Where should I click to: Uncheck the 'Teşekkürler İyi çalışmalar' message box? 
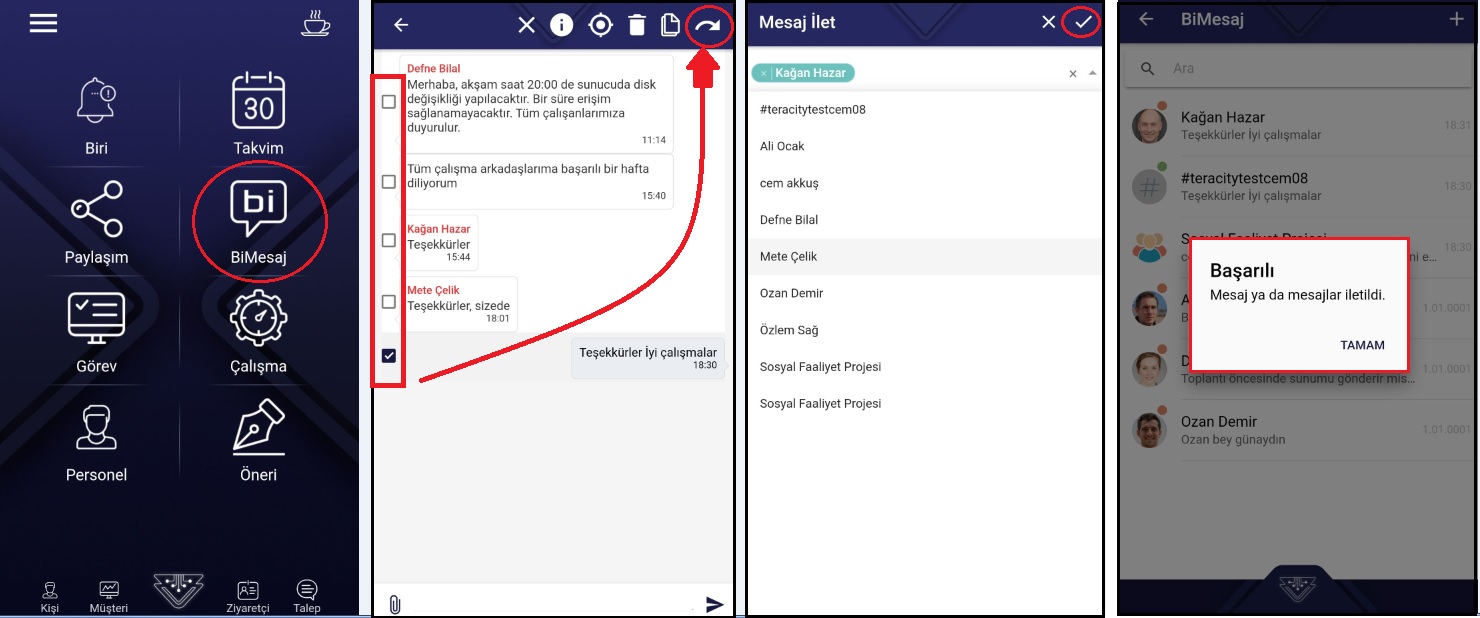click(x=389, y=355)
